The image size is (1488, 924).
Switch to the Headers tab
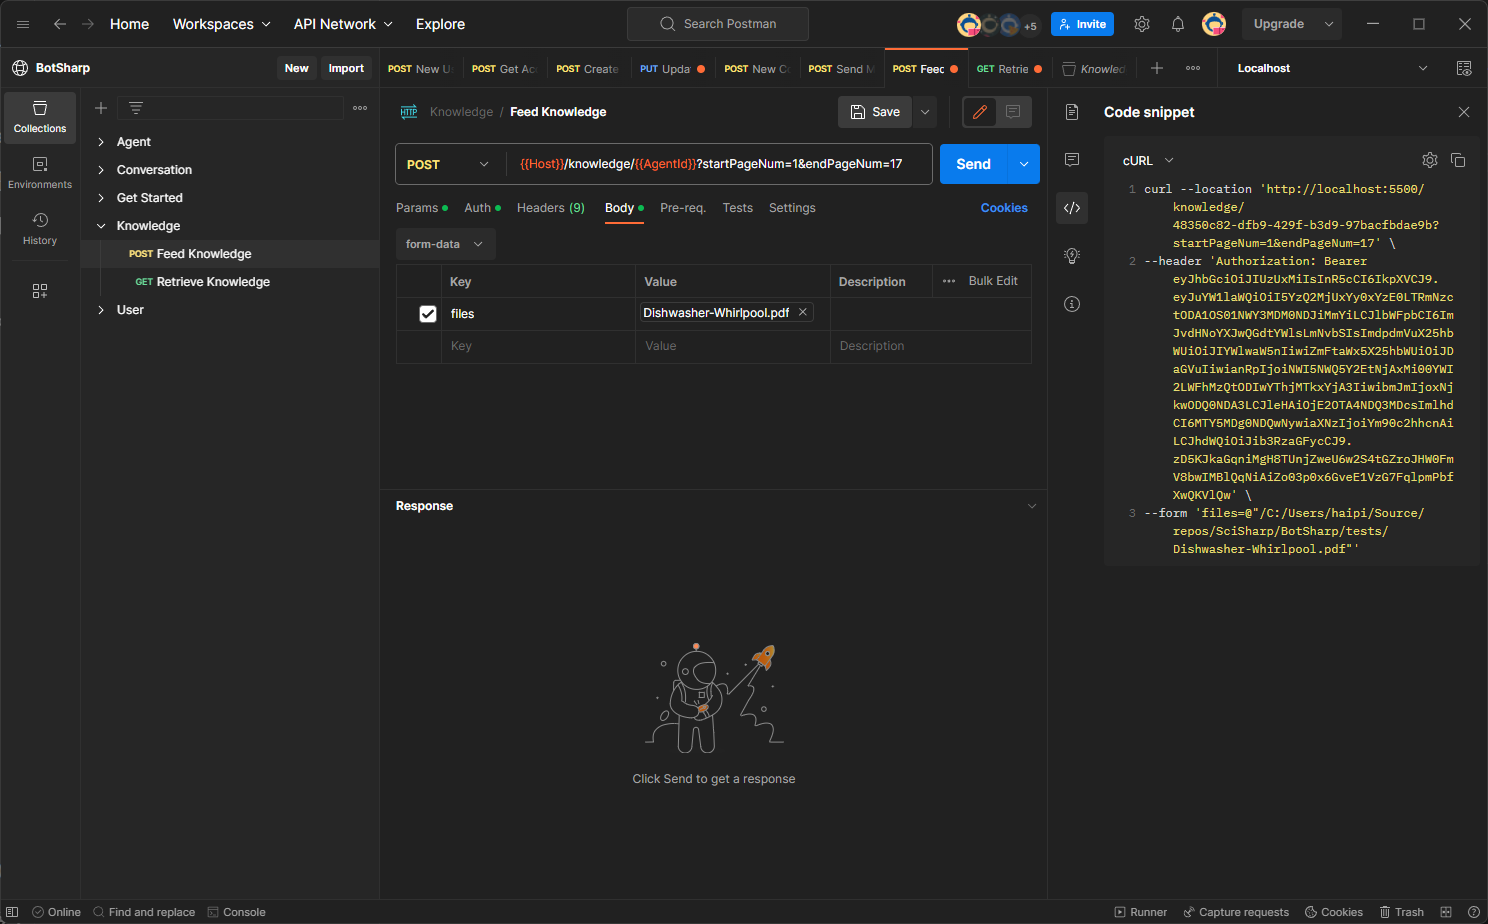551,208
